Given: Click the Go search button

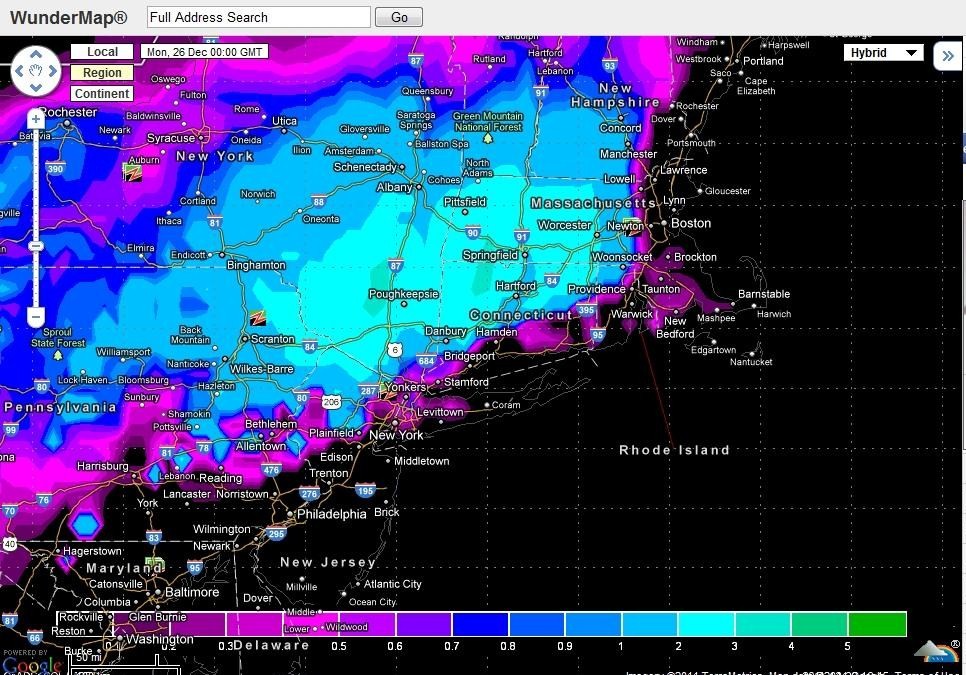Looking at the screenshot, I should tap(399, 17).
